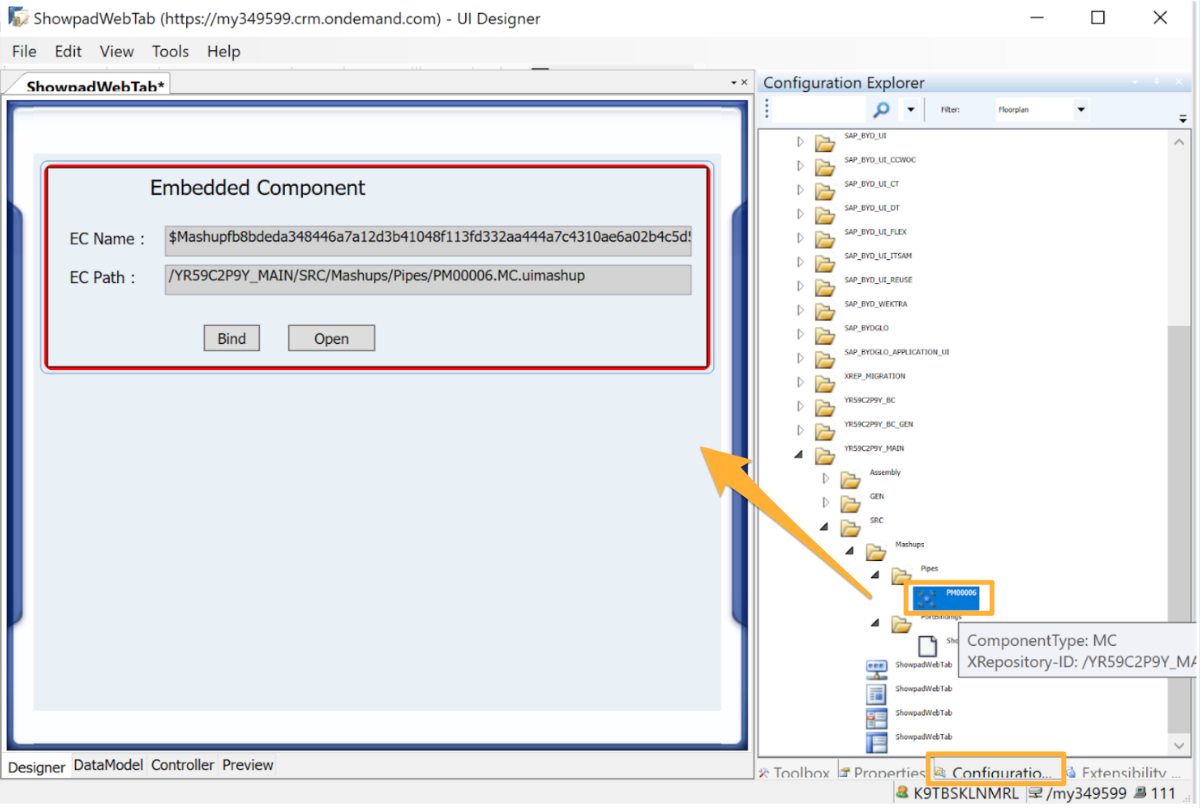Click the SAP_BYDGLO folder icon

coord(824,334)
